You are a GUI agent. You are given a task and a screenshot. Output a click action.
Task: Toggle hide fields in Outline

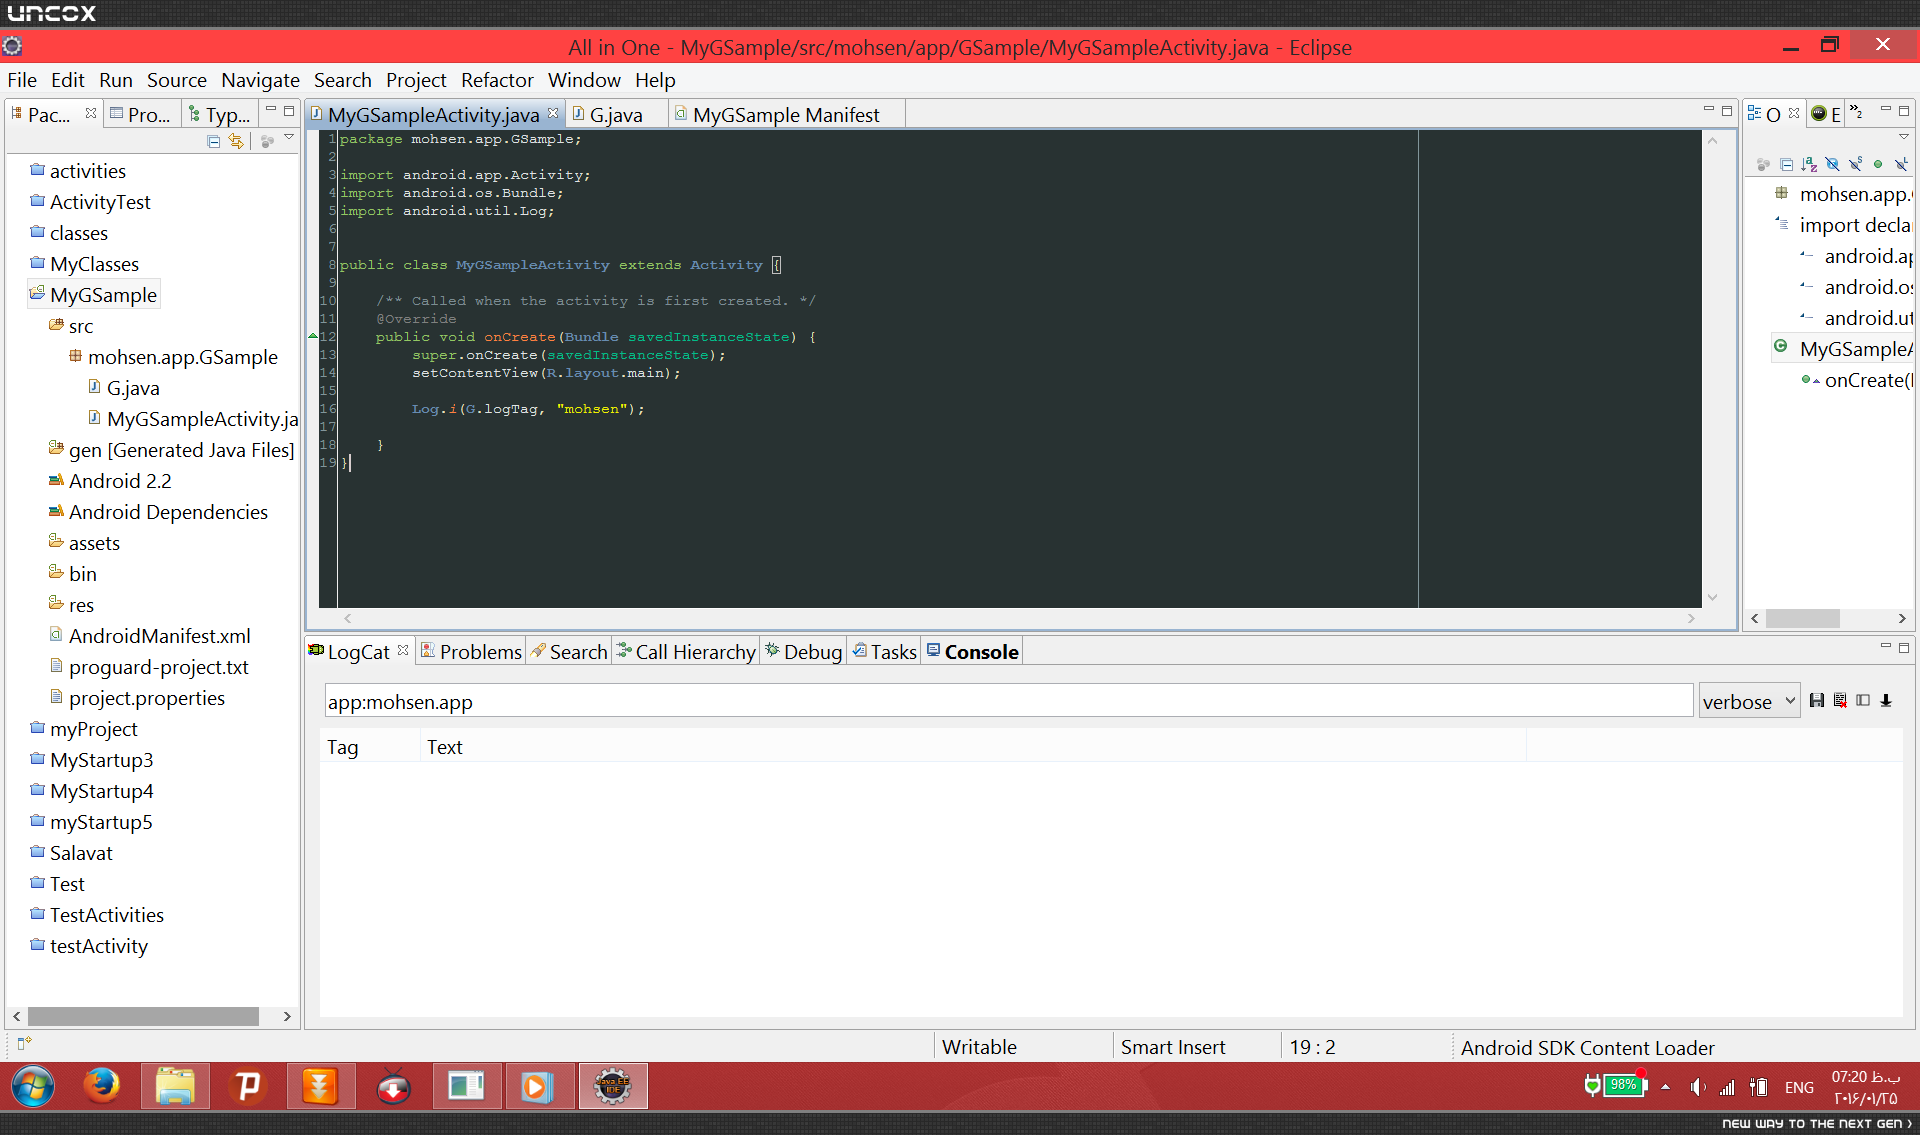click(x=1832, y=165)
